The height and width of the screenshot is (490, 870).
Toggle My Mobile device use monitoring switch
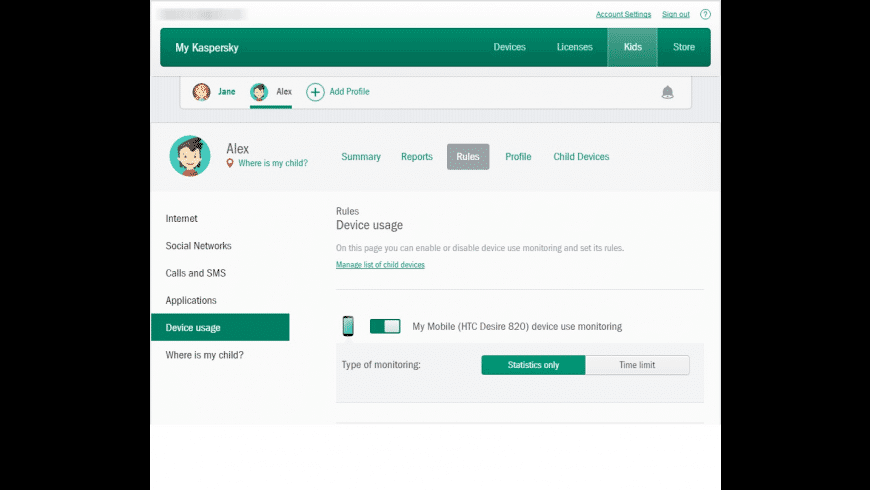coord(385,326)
